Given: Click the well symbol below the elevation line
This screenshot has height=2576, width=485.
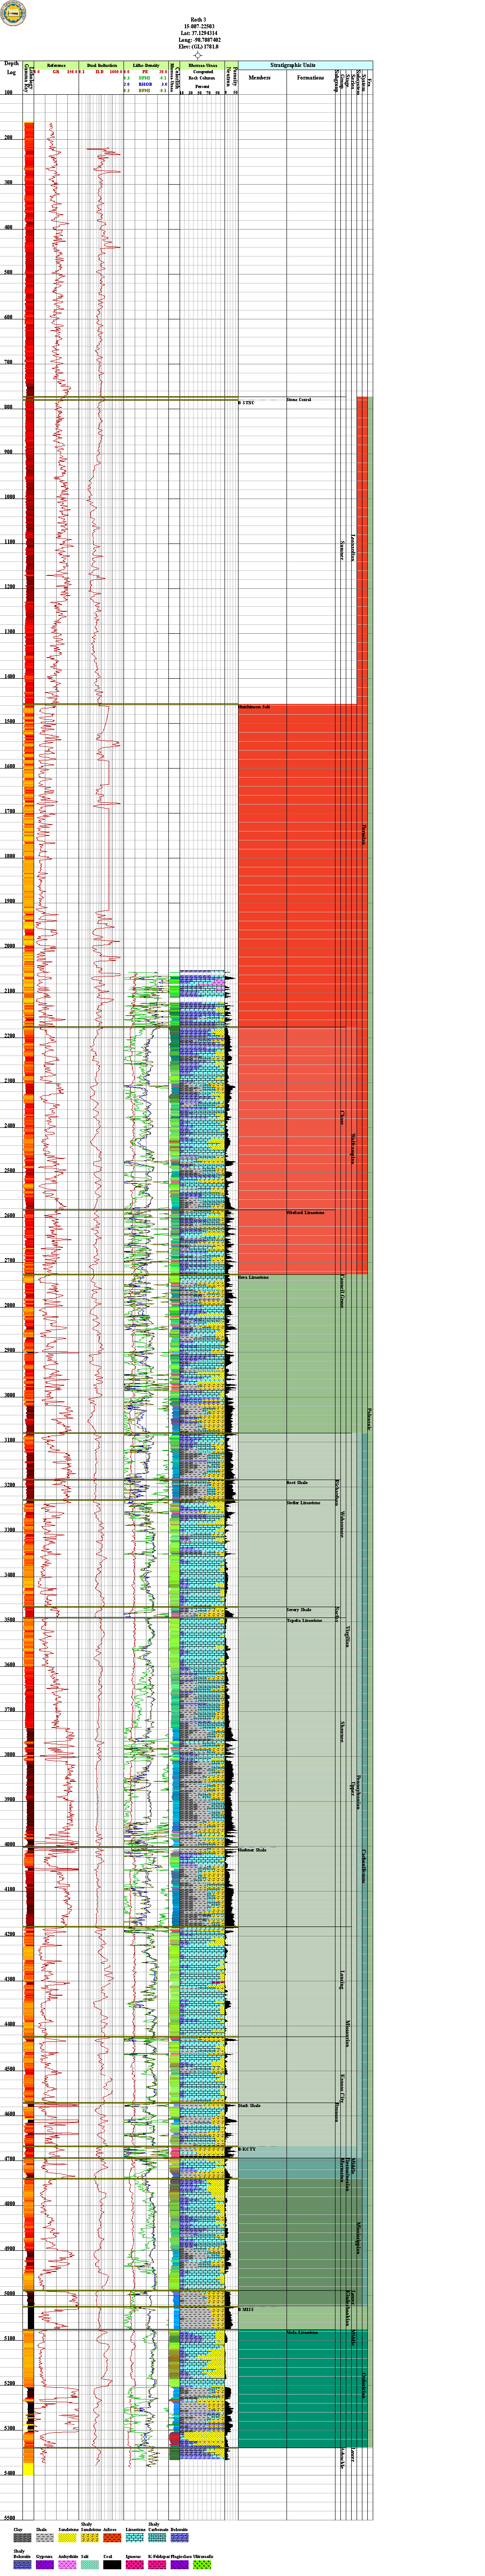Looking at the screenshot, I should 198,55.
